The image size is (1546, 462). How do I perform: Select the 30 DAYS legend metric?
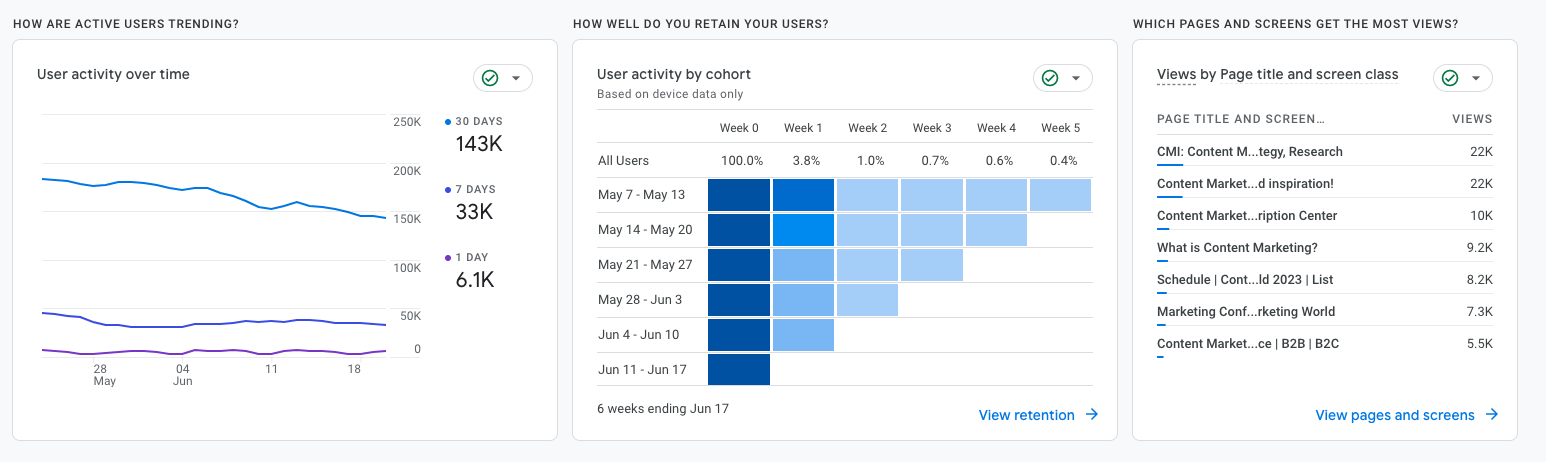(x=478, y=121)
